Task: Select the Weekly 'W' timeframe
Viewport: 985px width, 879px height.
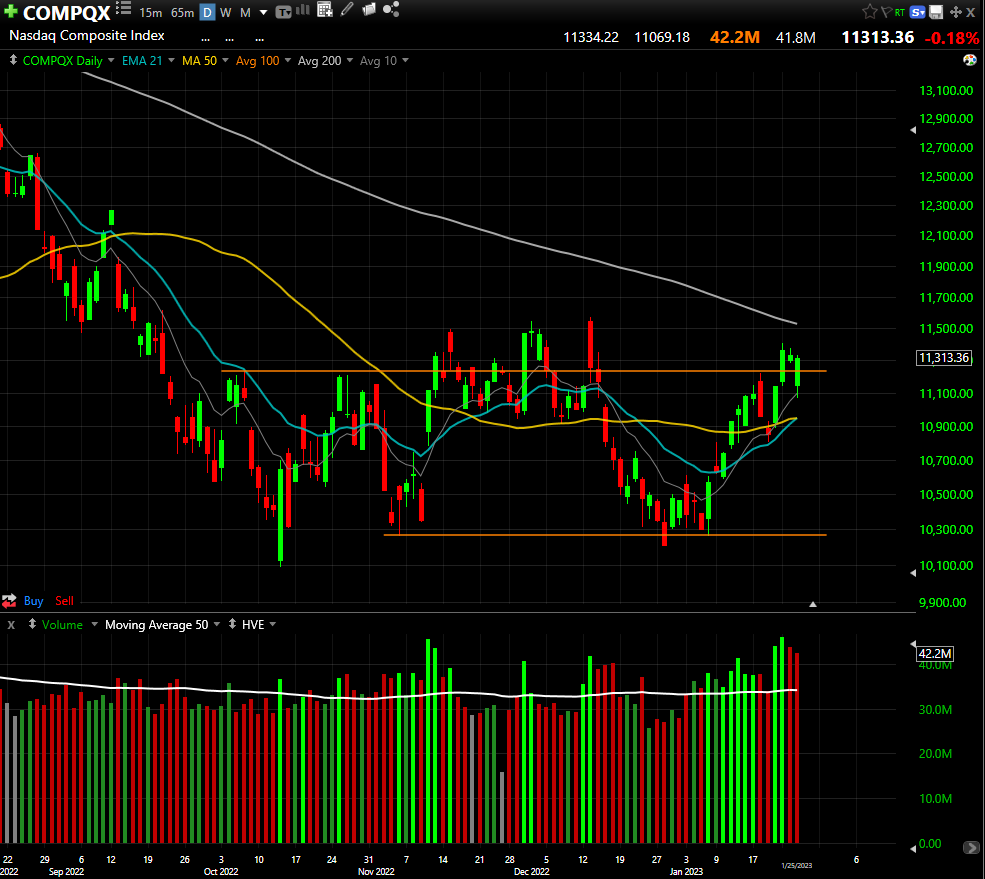Action: [x=226, y=13]
